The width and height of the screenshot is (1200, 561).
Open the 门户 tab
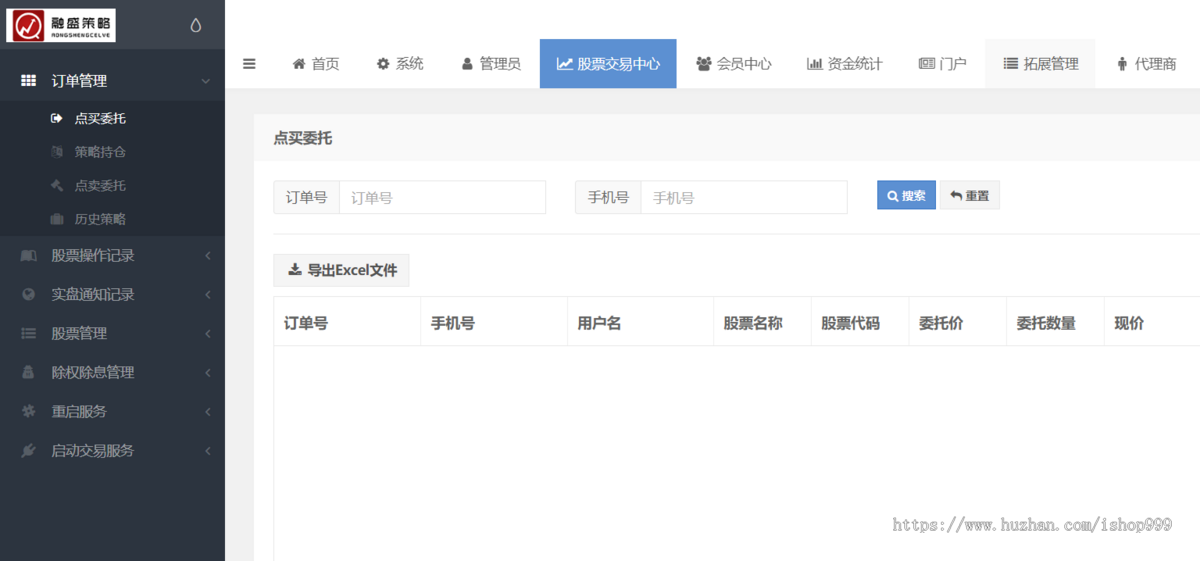943,64
